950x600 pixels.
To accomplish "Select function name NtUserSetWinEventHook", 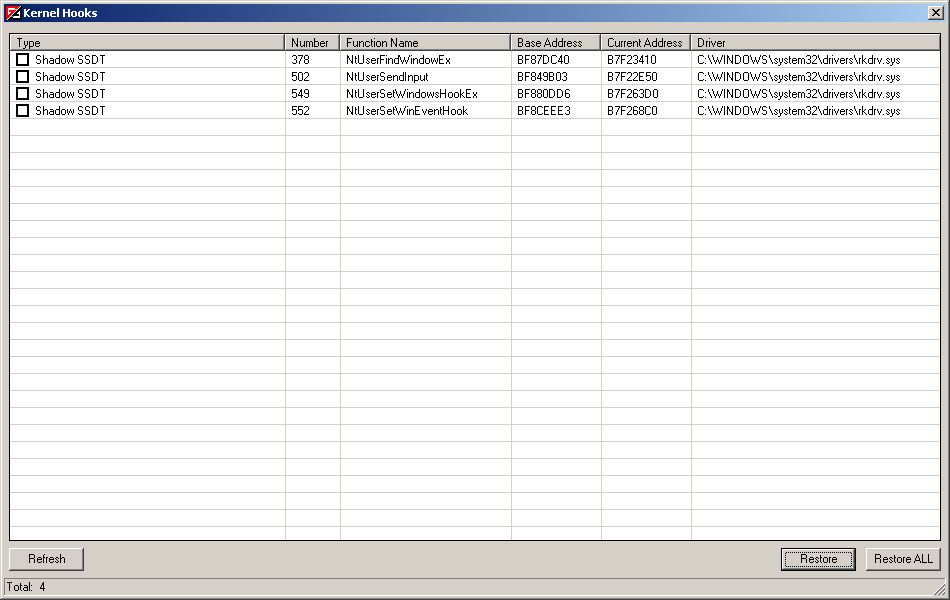I will [x=407, y=110].
